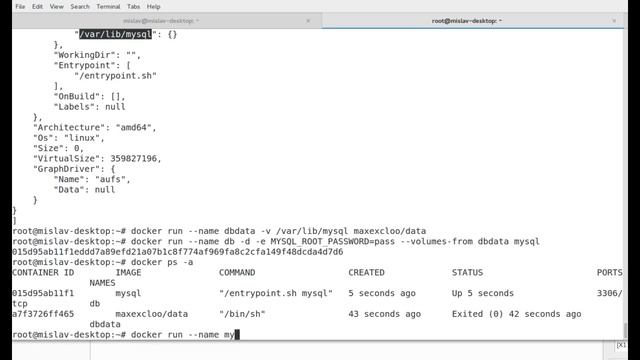Click the VirtualSize 359827196 value
640x360 pixels.
pos(133,159)
